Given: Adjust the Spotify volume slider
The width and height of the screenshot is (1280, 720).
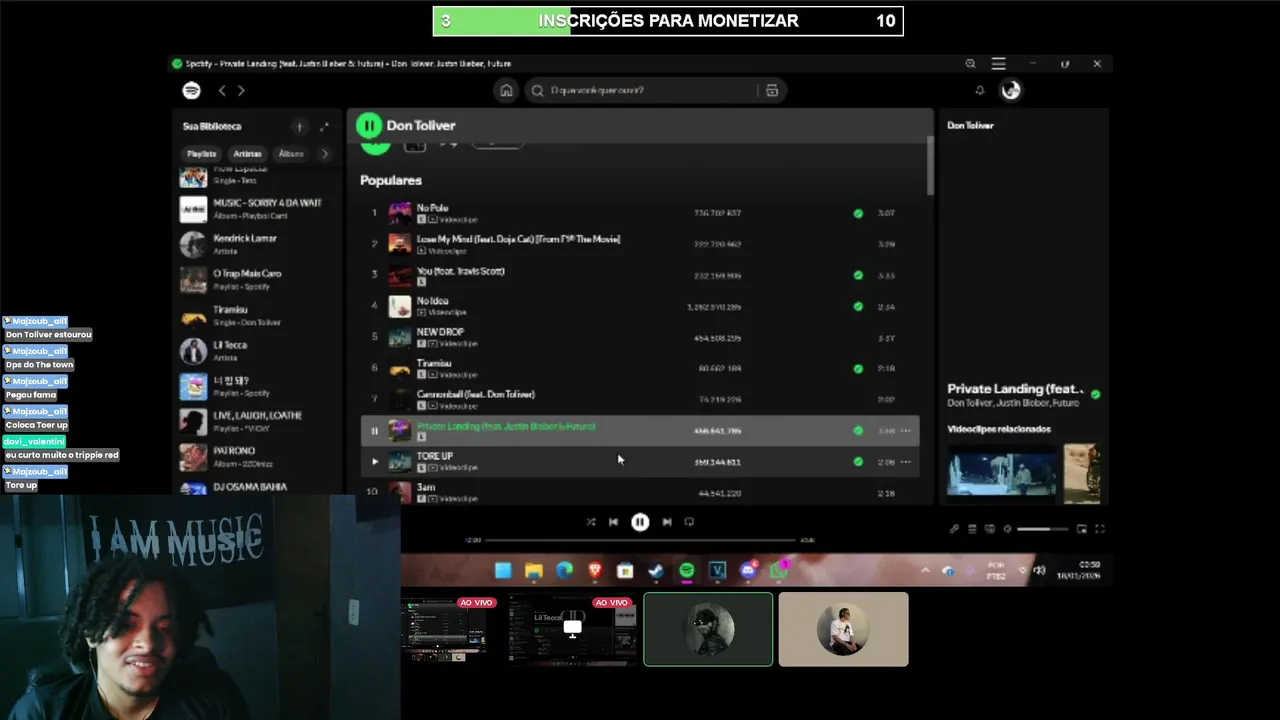Looking at the screenshot, I should click(x=1043, y=529).
